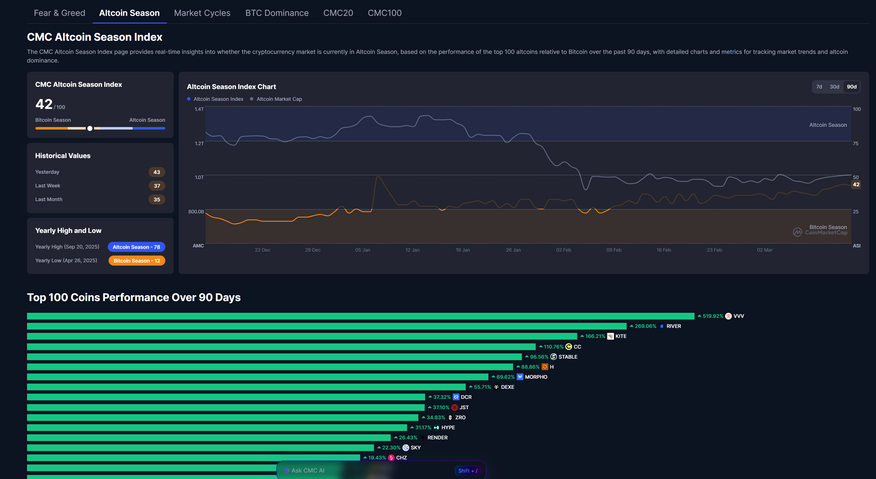Click the STABLE coin name
Screen dimensions: 876x479
[568, 357]
